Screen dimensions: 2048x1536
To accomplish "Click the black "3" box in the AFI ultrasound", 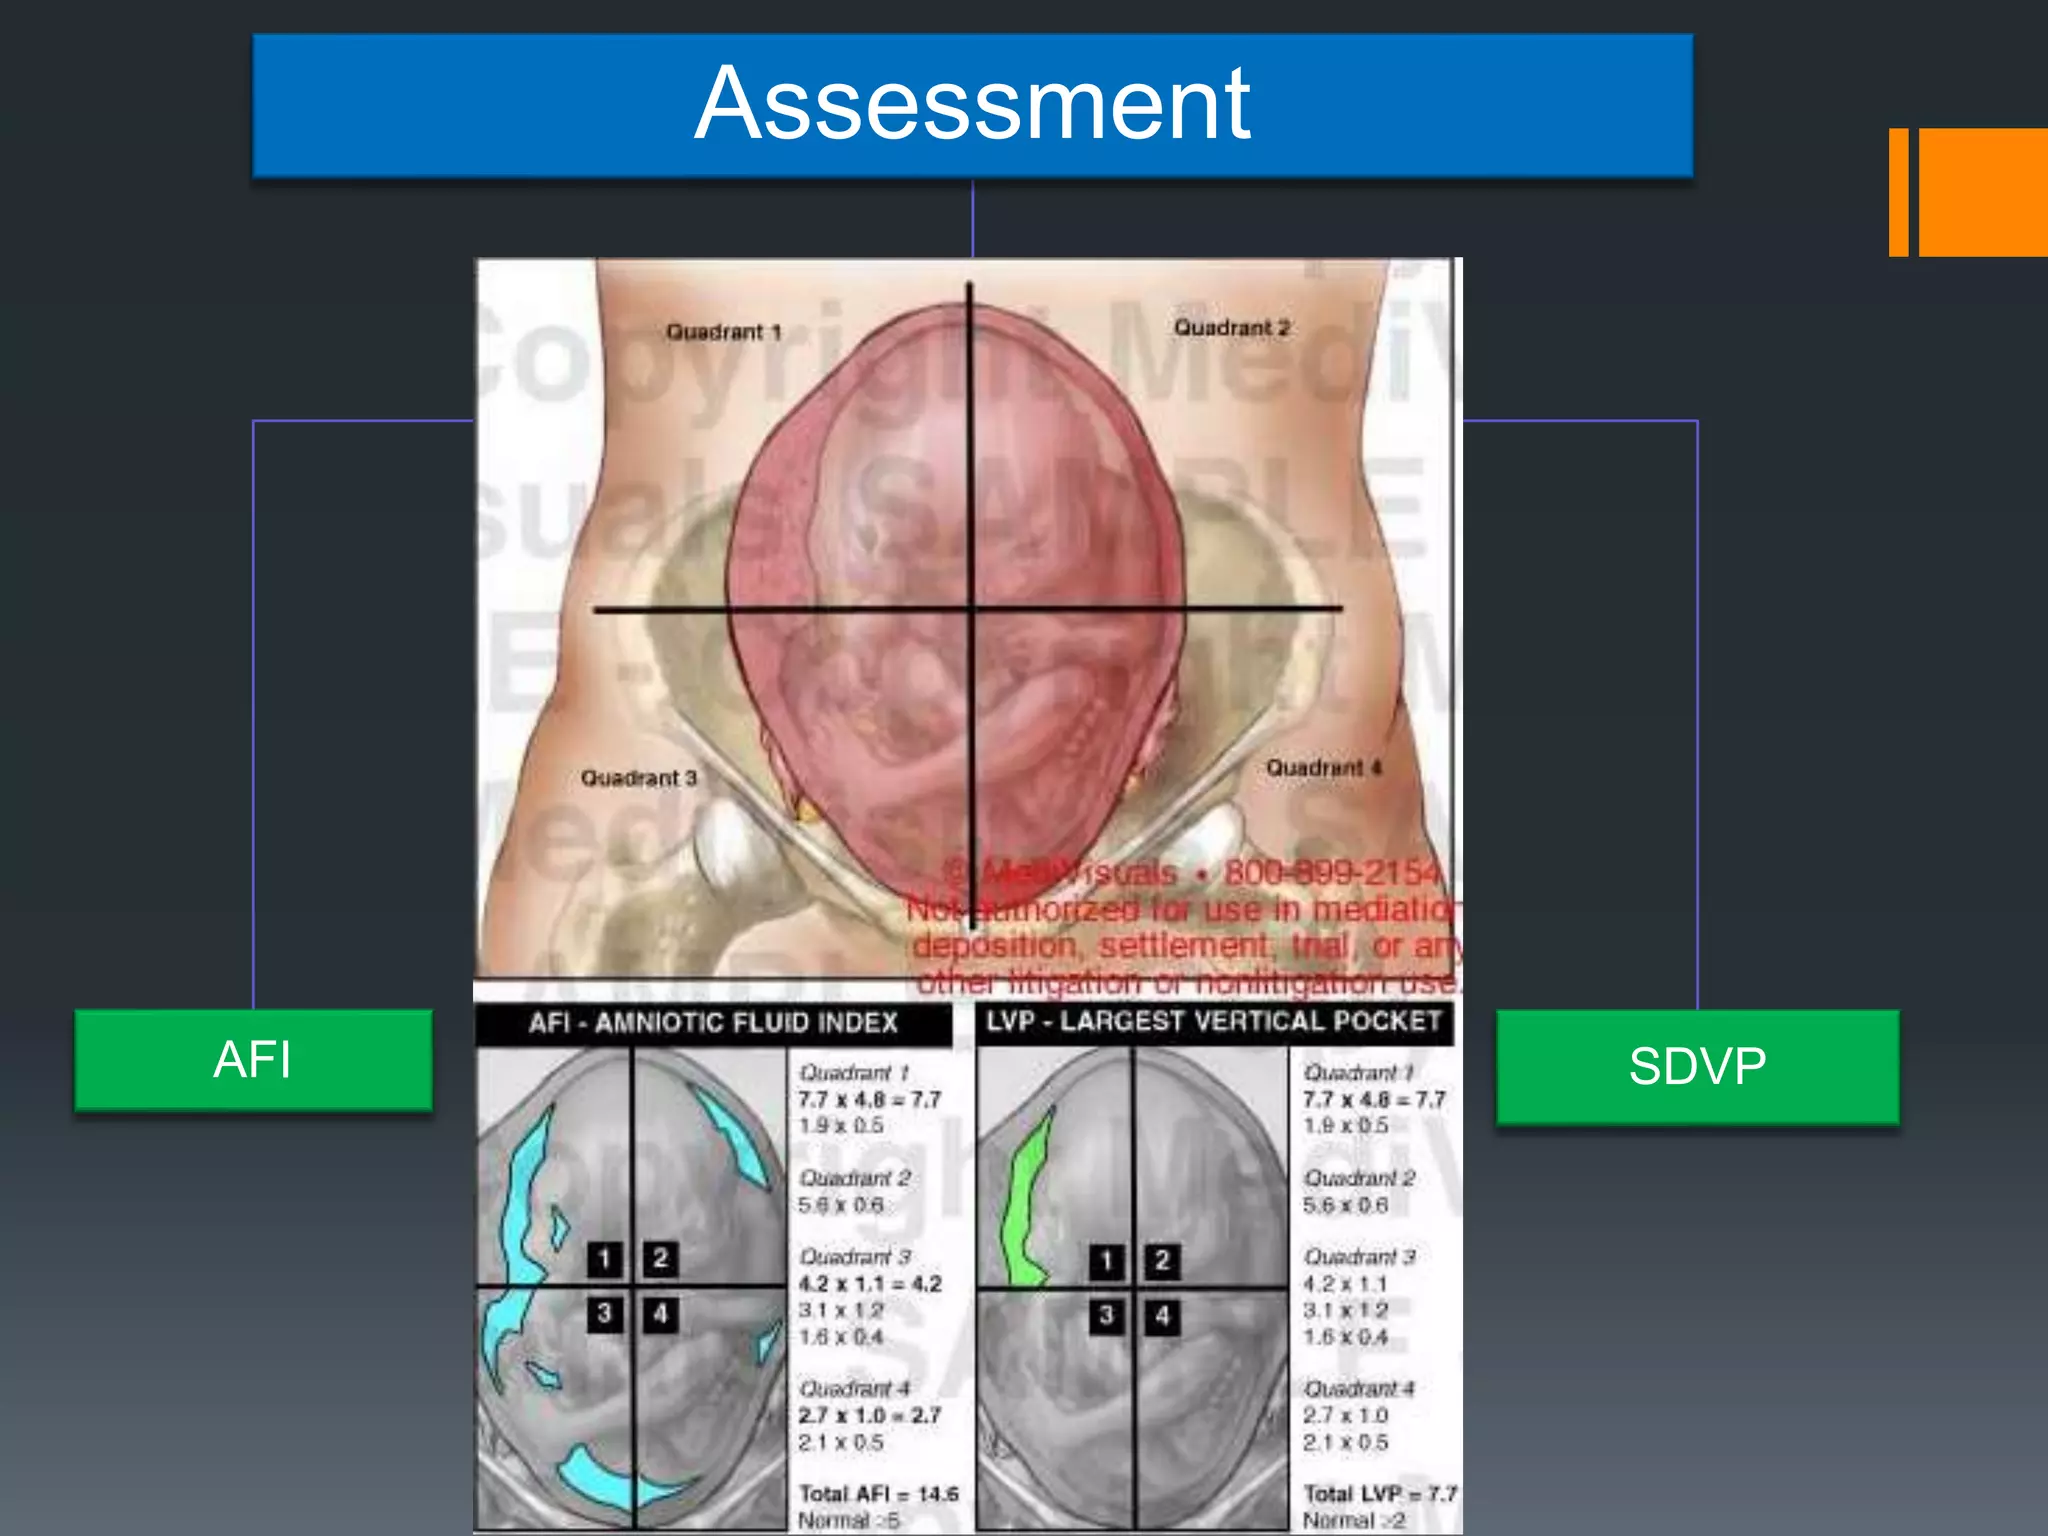I will pos(605,1314).
